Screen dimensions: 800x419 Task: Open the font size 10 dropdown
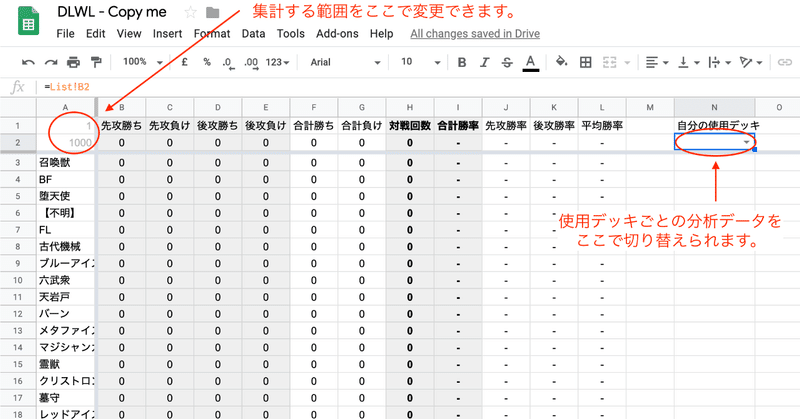[420, 62]
